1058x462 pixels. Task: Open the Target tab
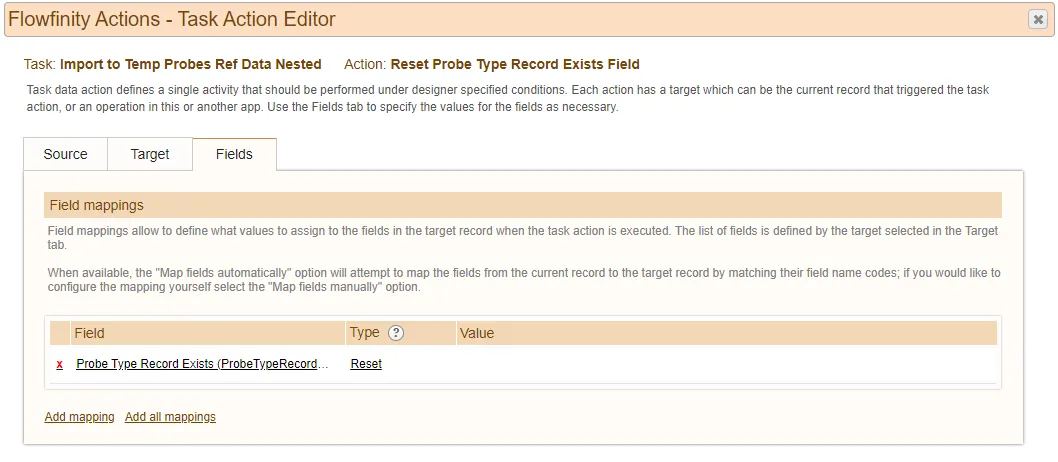pyautogui.click(x=150, y=154)
